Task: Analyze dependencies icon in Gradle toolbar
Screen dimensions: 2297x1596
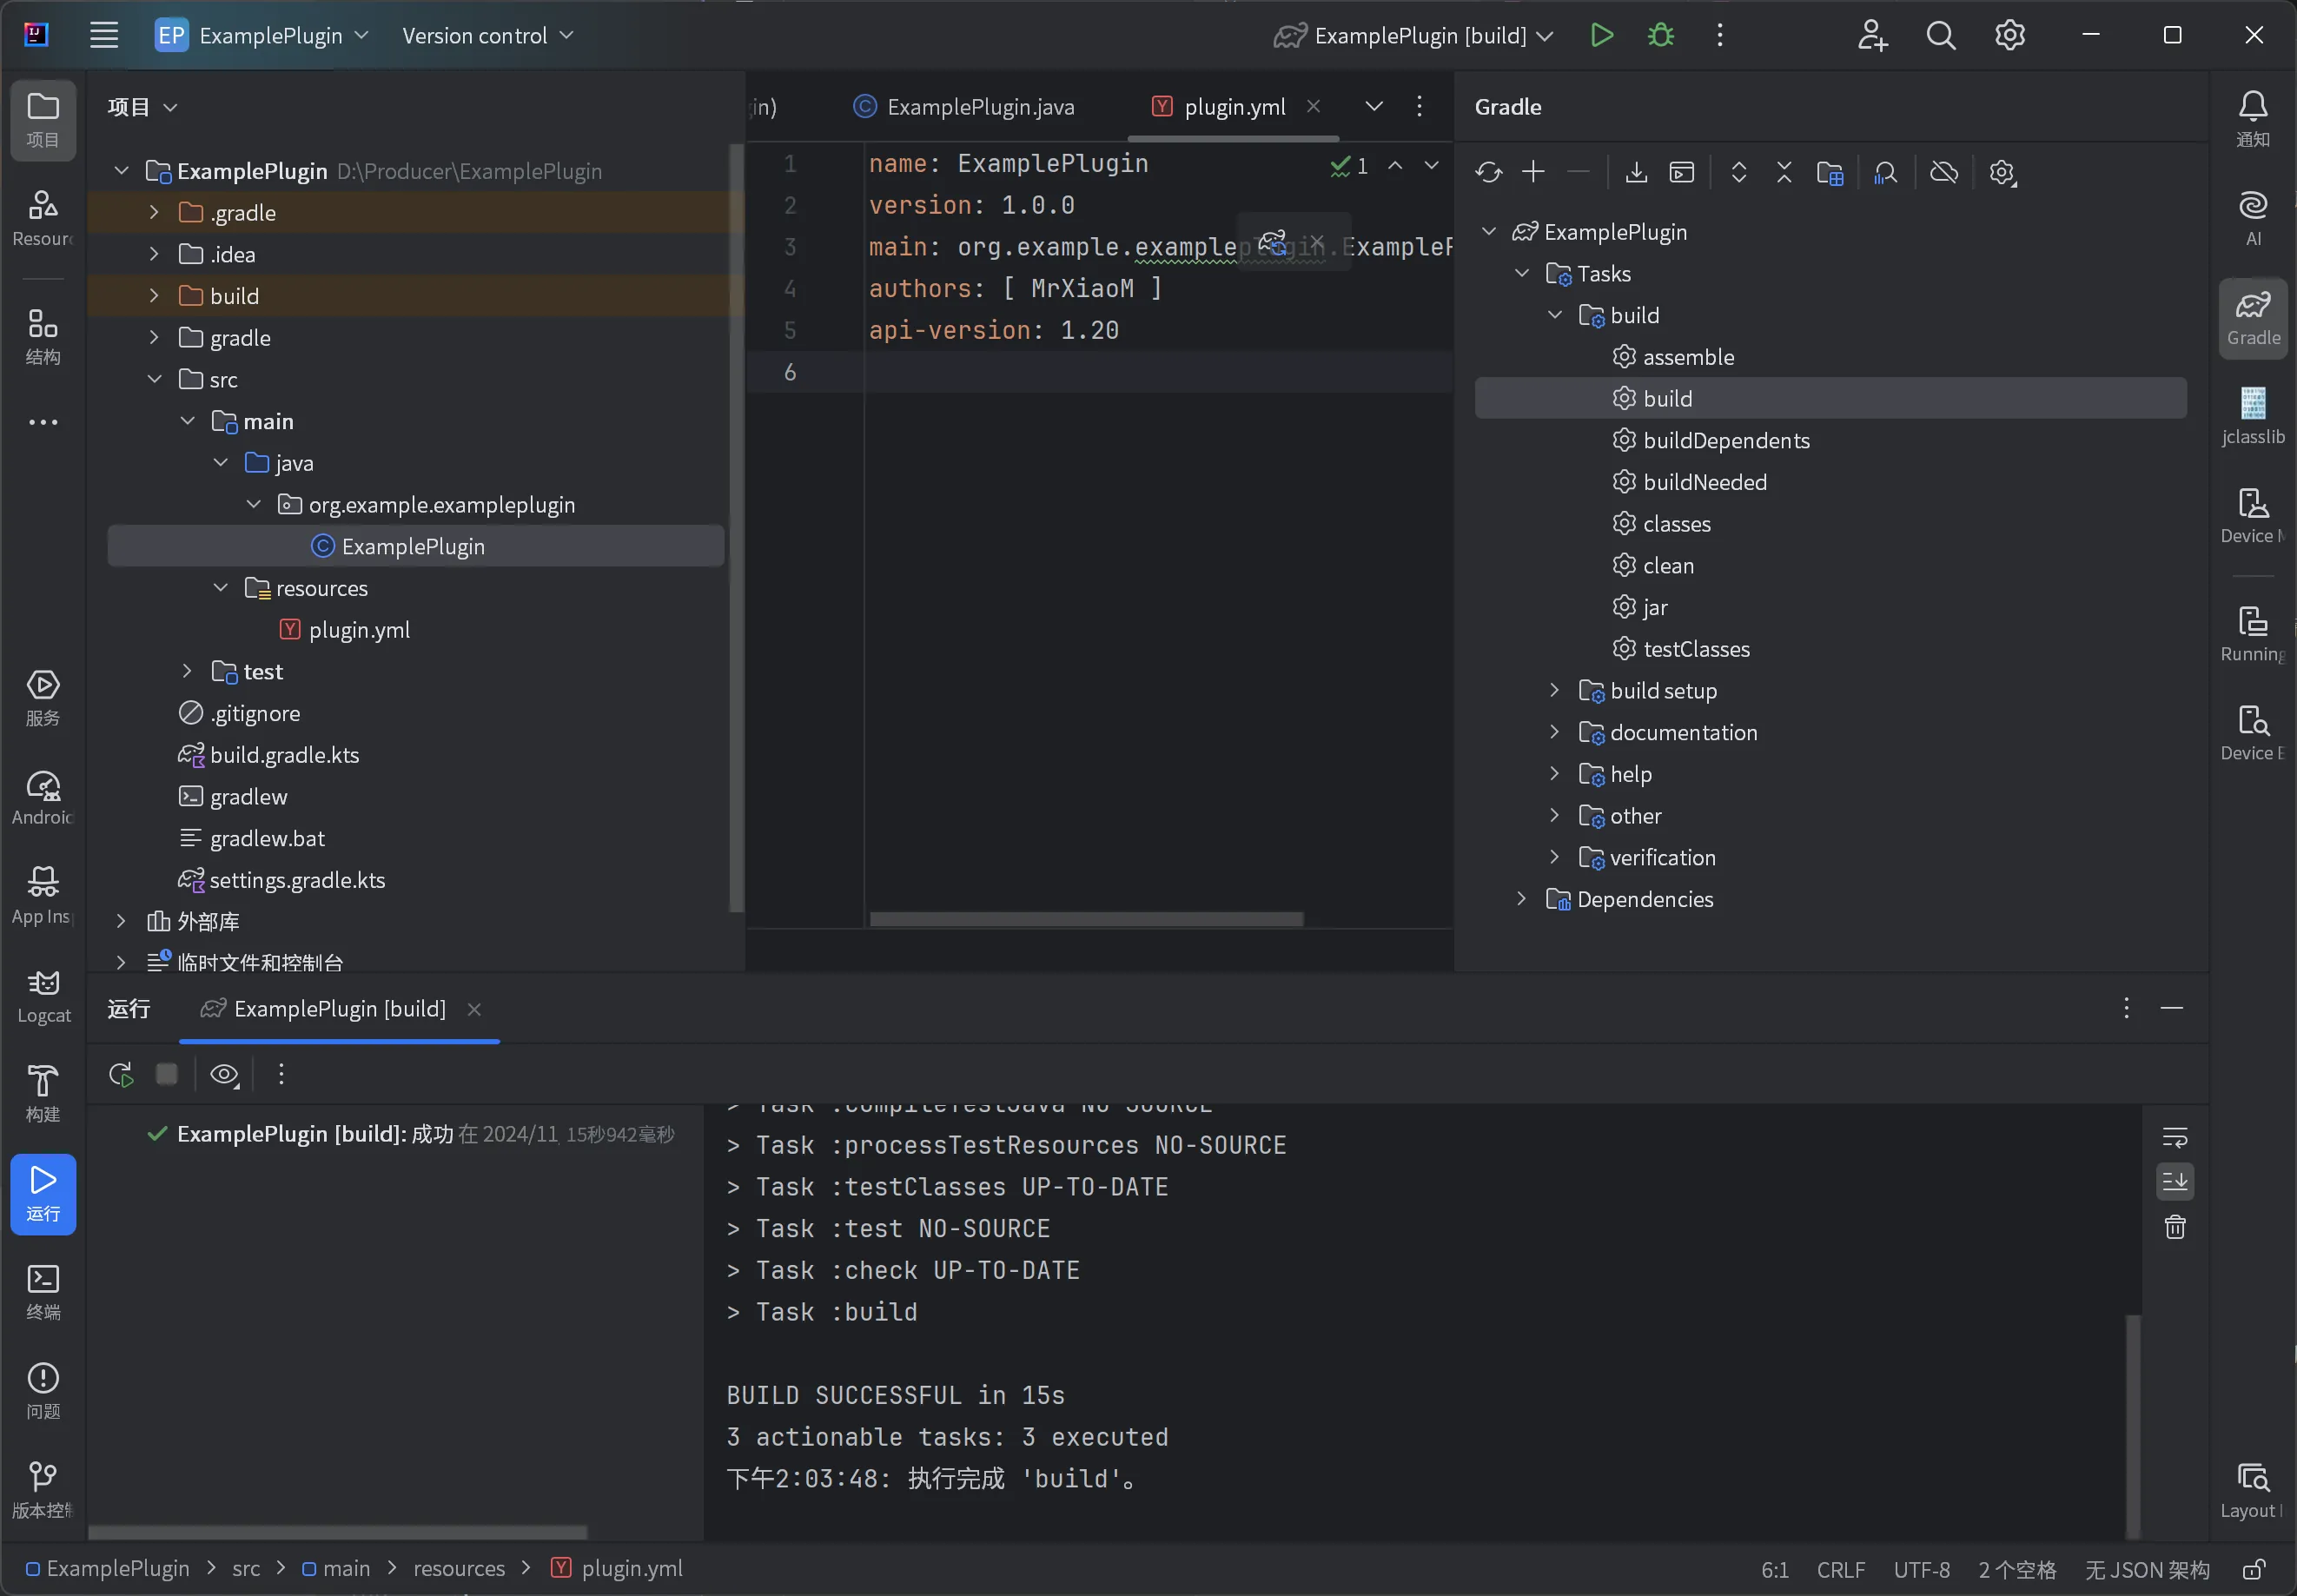Action: pos(1885,172)
